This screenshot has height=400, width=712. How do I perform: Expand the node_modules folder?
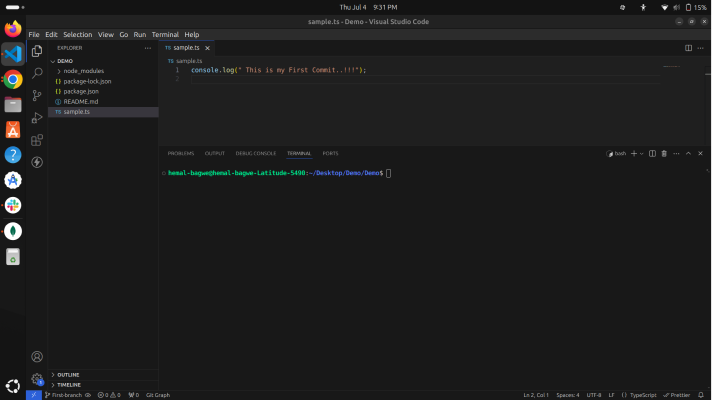[x=84, y=71]
